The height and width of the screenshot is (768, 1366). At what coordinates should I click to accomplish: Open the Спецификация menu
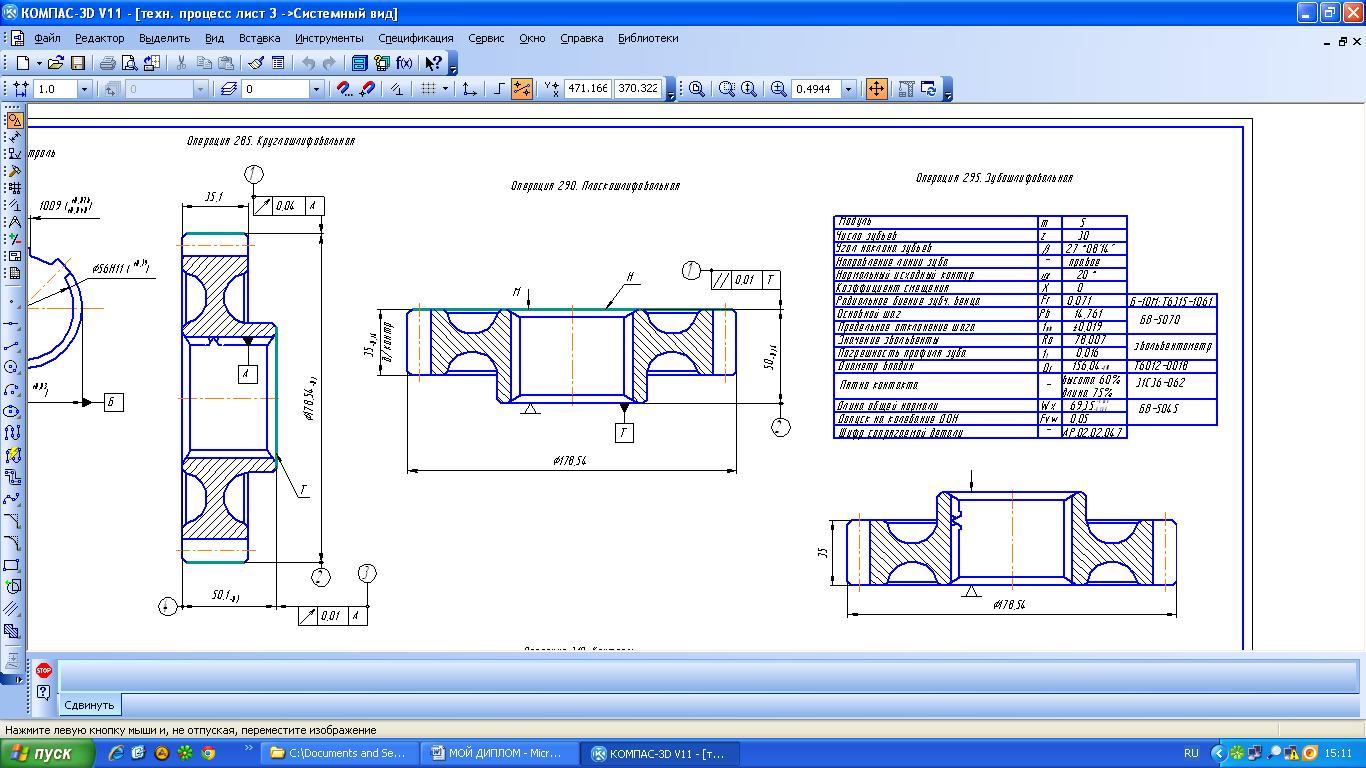click(x=416, y=38)
